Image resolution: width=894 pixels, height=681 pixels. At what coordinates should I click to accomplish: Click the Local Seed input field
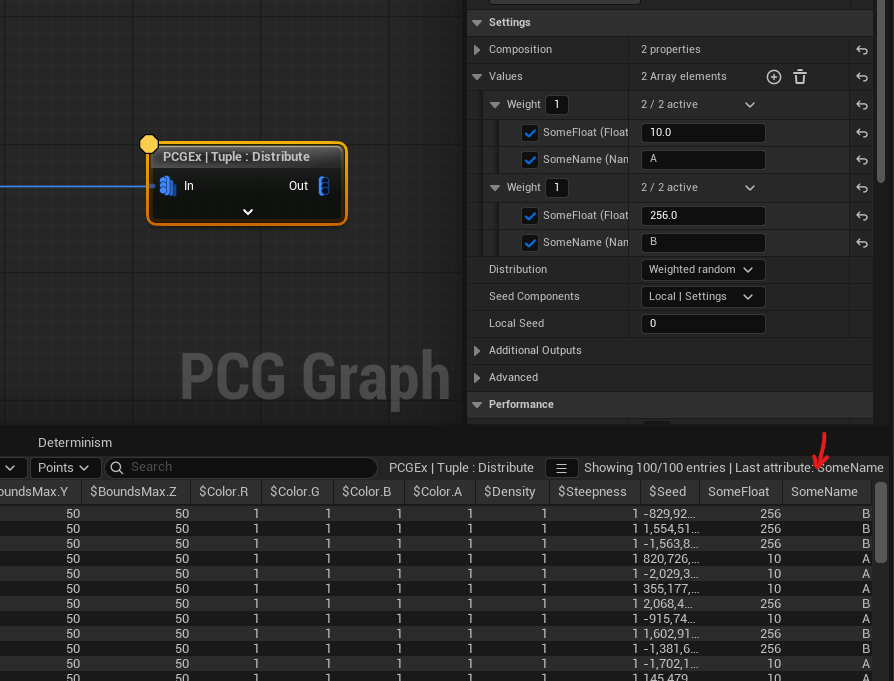point(702,324)
